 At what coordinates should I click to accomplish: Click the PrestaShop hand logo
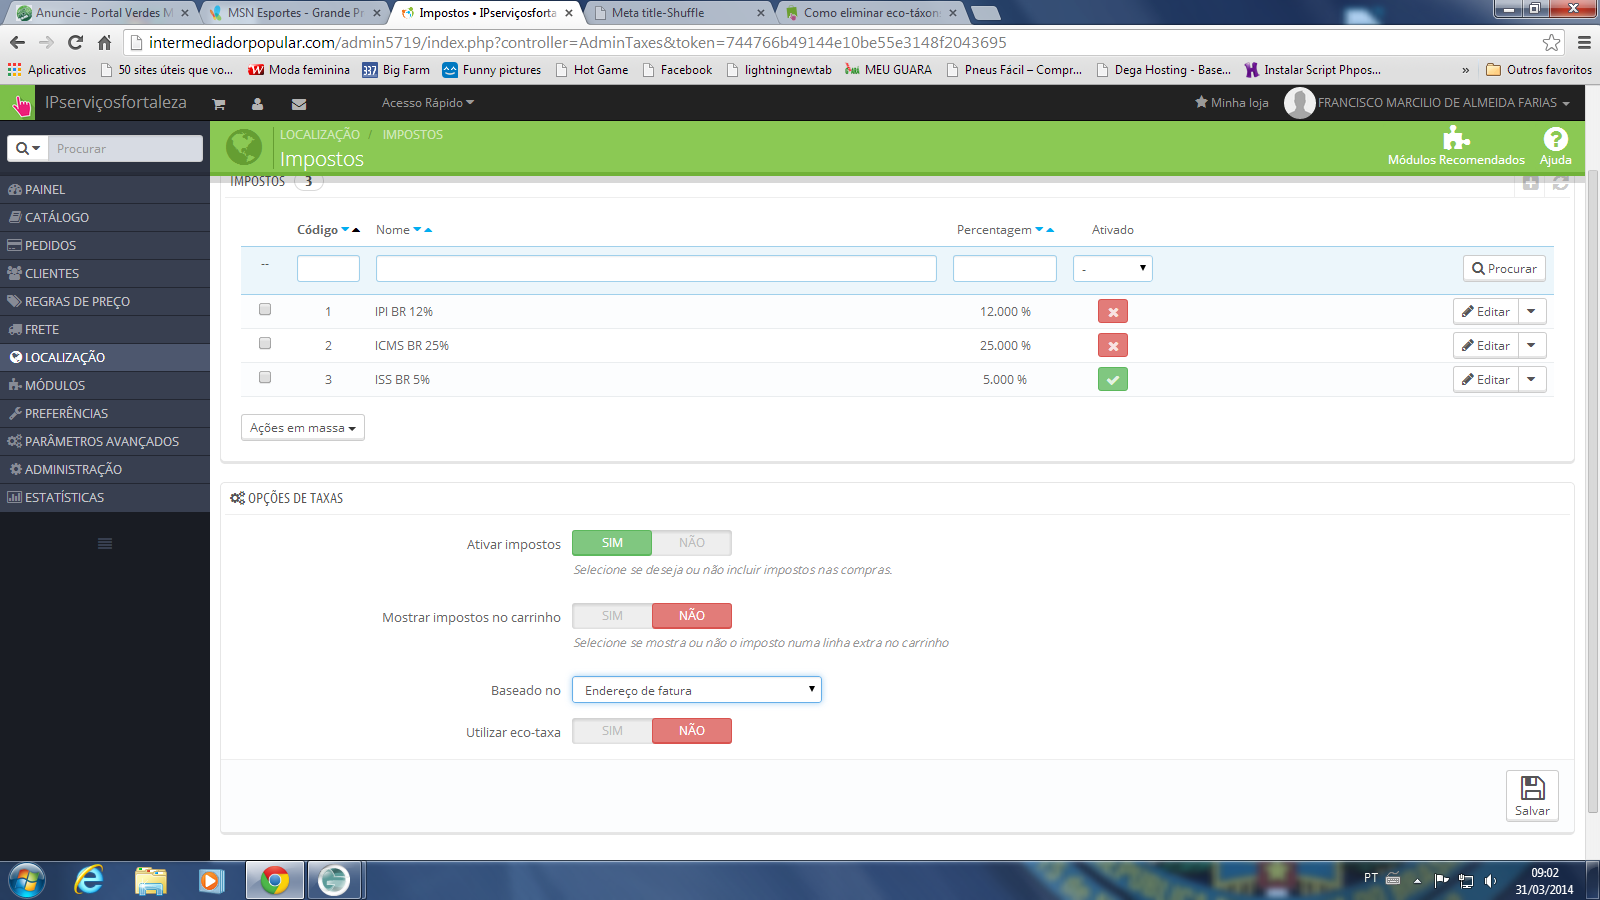click(20, 103)
